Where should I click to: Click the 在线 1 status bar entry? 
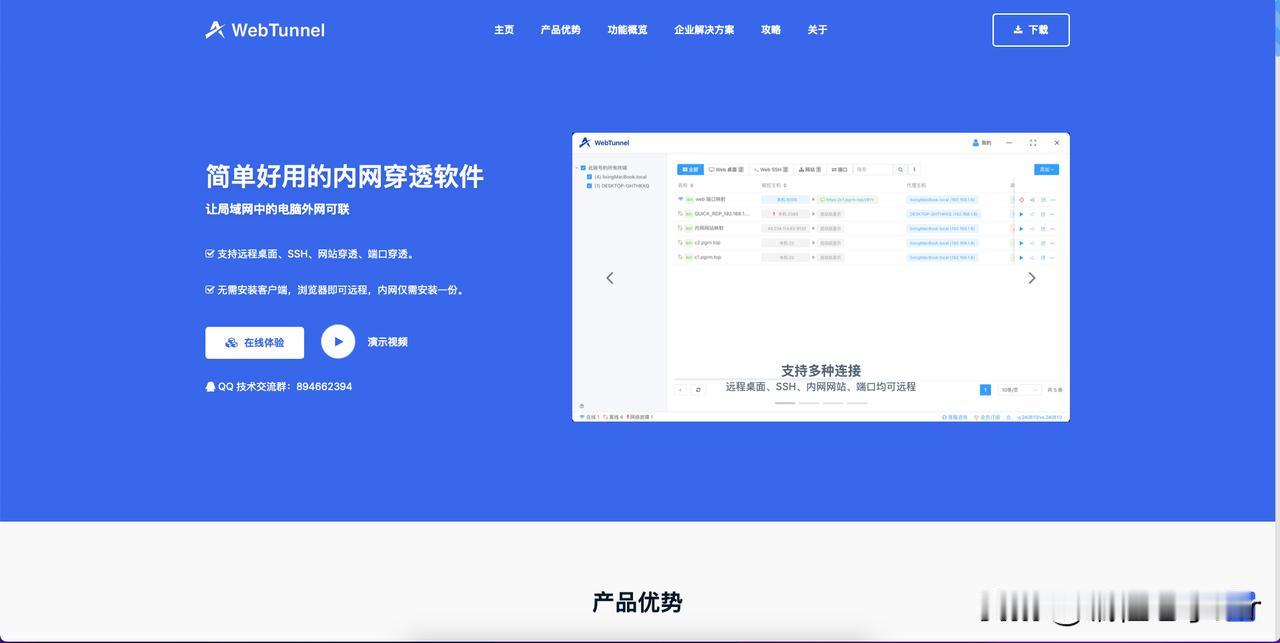pos(589,417)
